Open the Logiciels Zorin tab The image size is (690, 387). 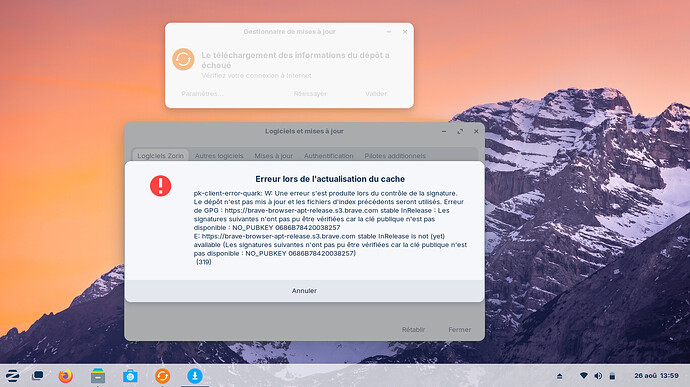[161, 156]
